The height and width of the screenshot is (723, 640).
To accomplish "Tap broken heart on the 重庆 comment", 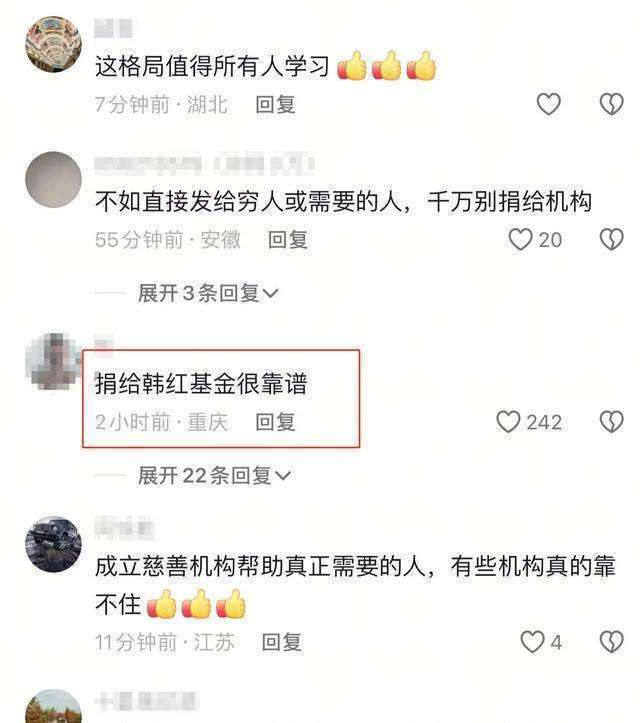I will [x=611, y=421].
